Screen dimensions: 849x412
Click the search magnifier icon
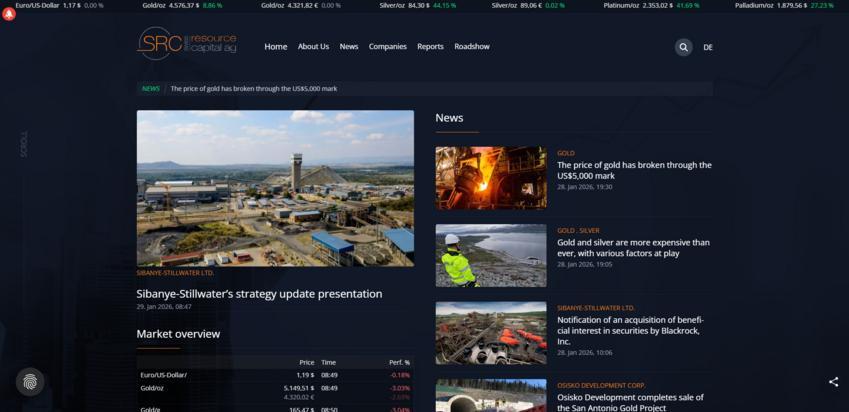pos(683,47)
